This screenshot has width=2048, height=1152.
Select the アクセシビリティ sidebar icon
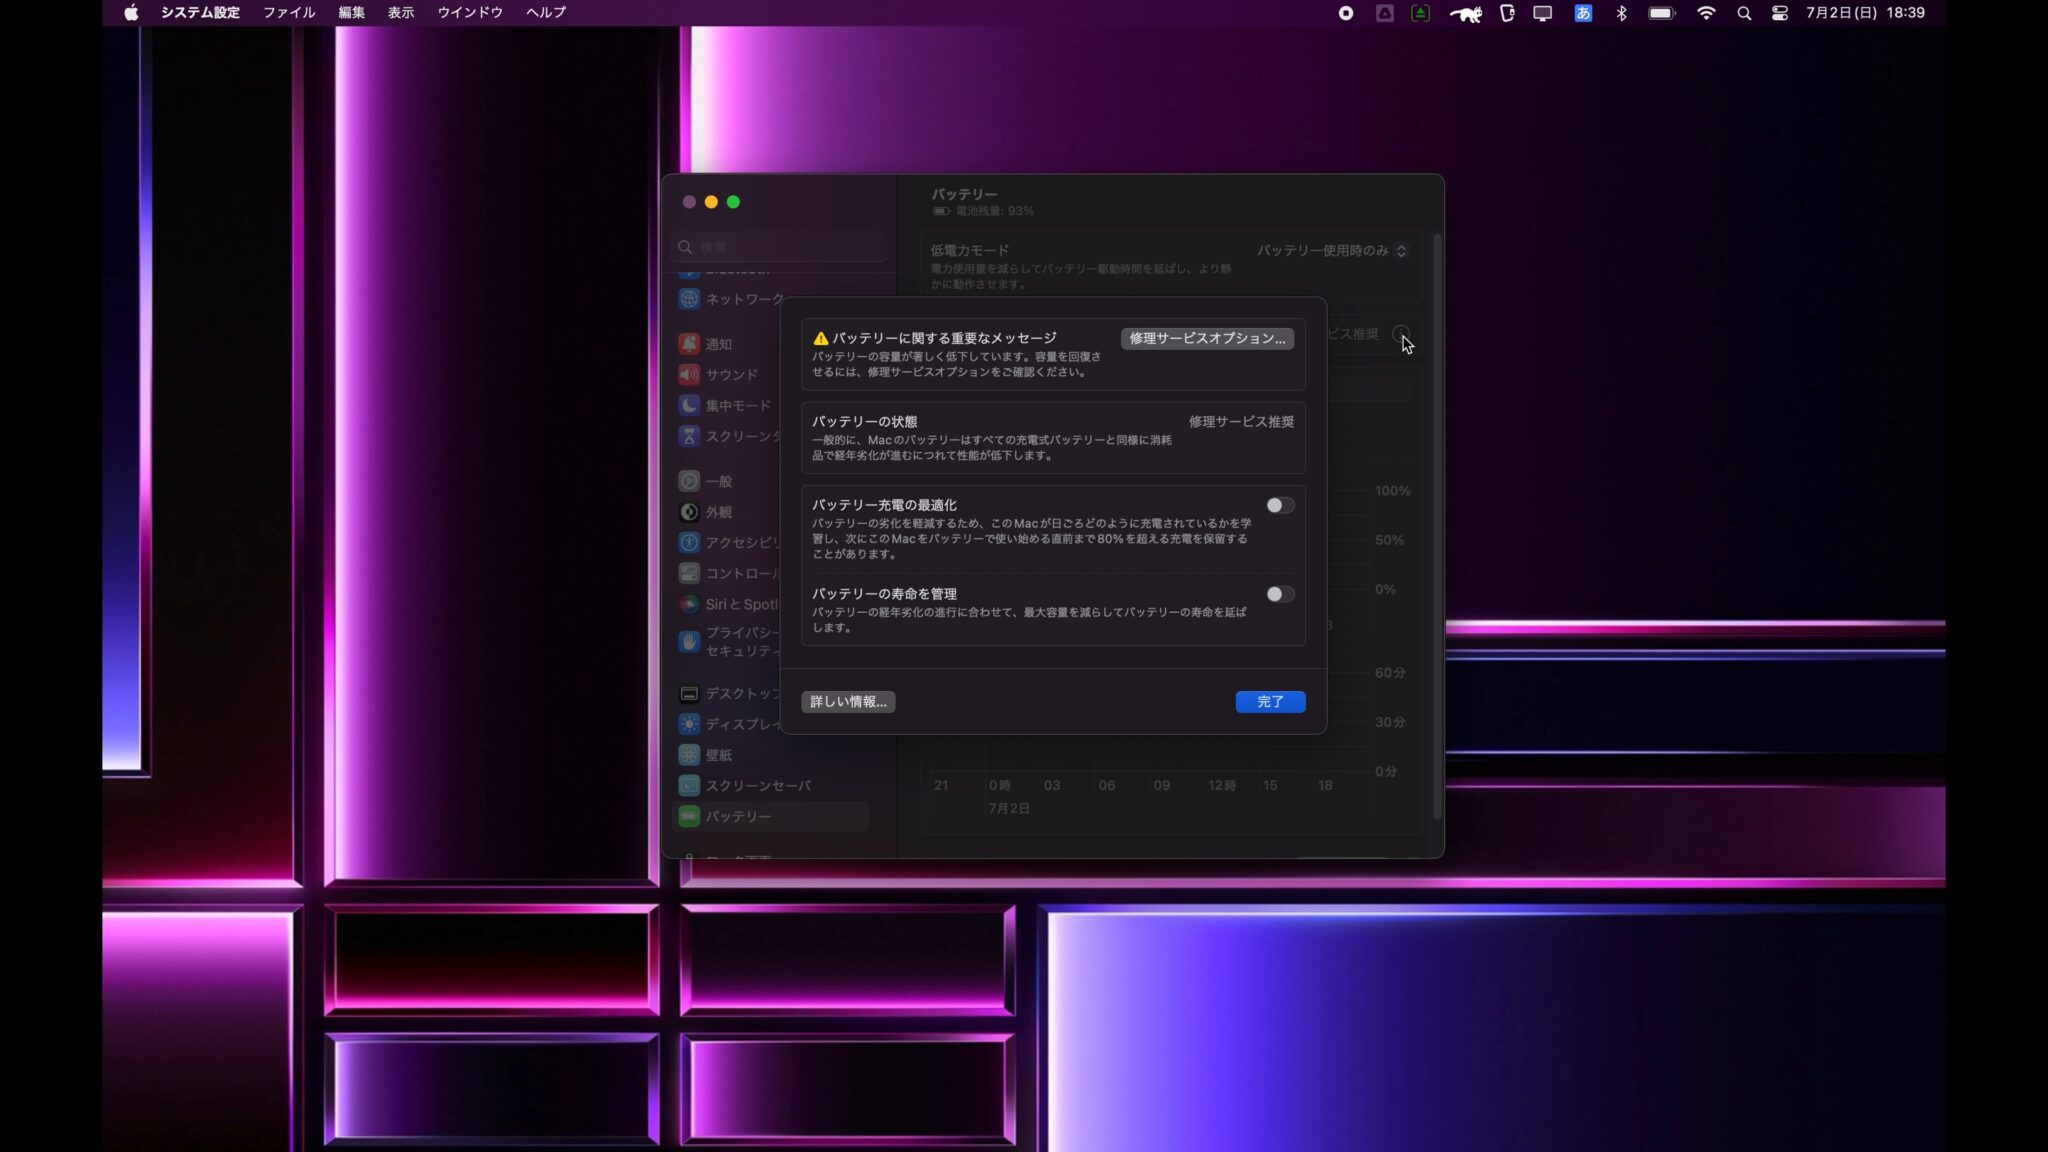[690, 543]
